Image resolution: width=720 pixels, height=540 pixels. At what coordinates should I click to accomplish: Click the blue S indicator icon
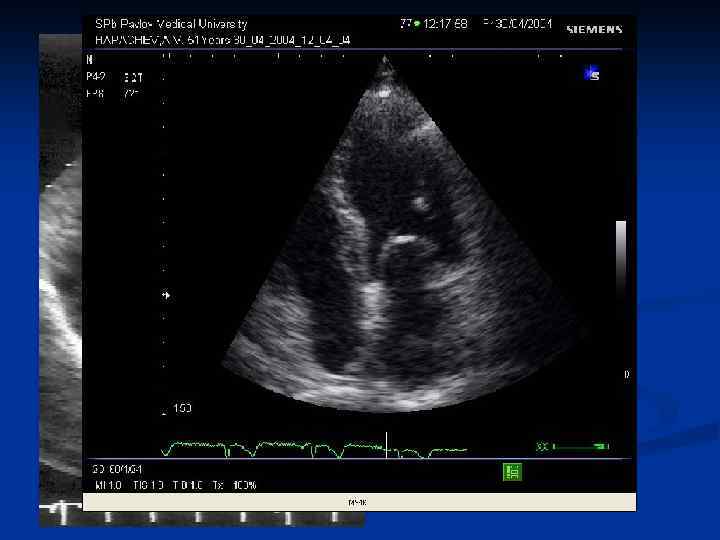click(x=591, y=74)
